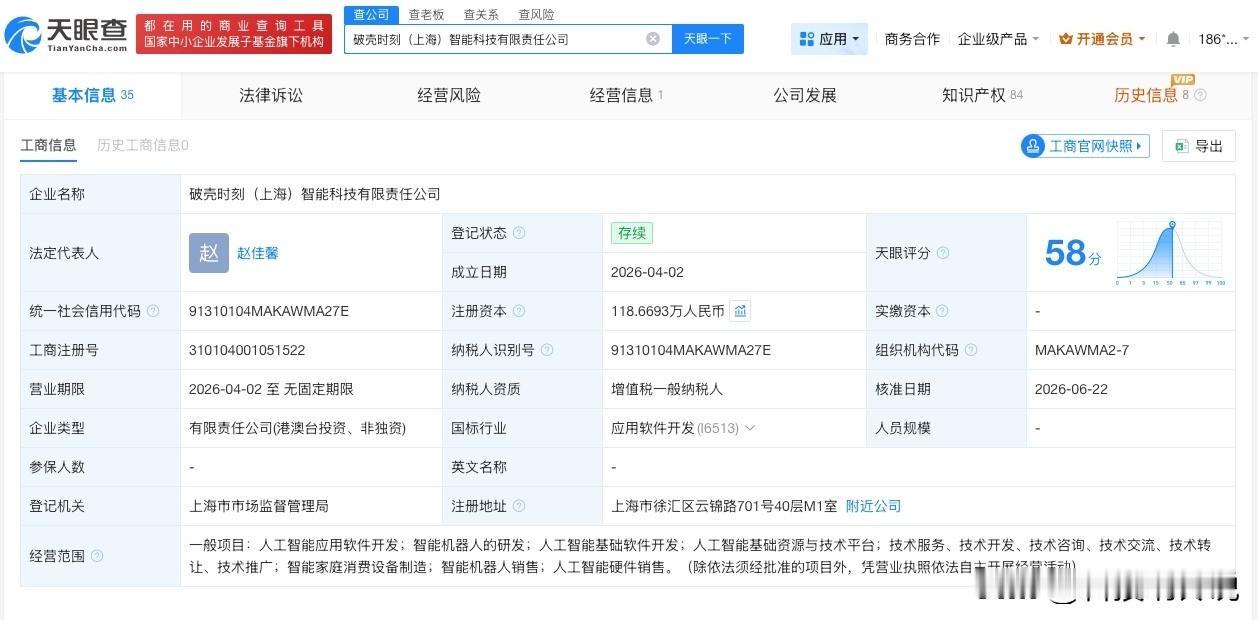Open legal representative 赵佳馨 link

click(x=258, y=253)
